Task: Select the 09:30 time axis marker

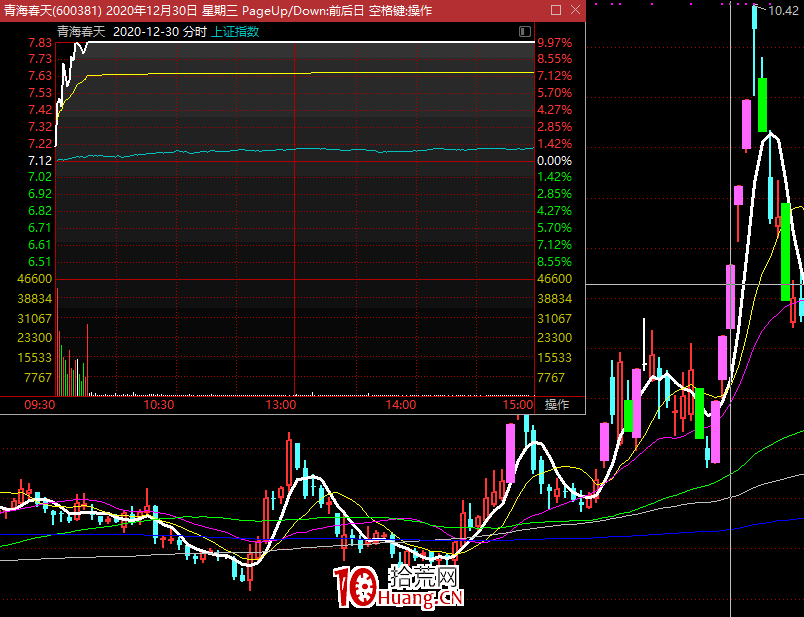Action: [x=39, y=405]
